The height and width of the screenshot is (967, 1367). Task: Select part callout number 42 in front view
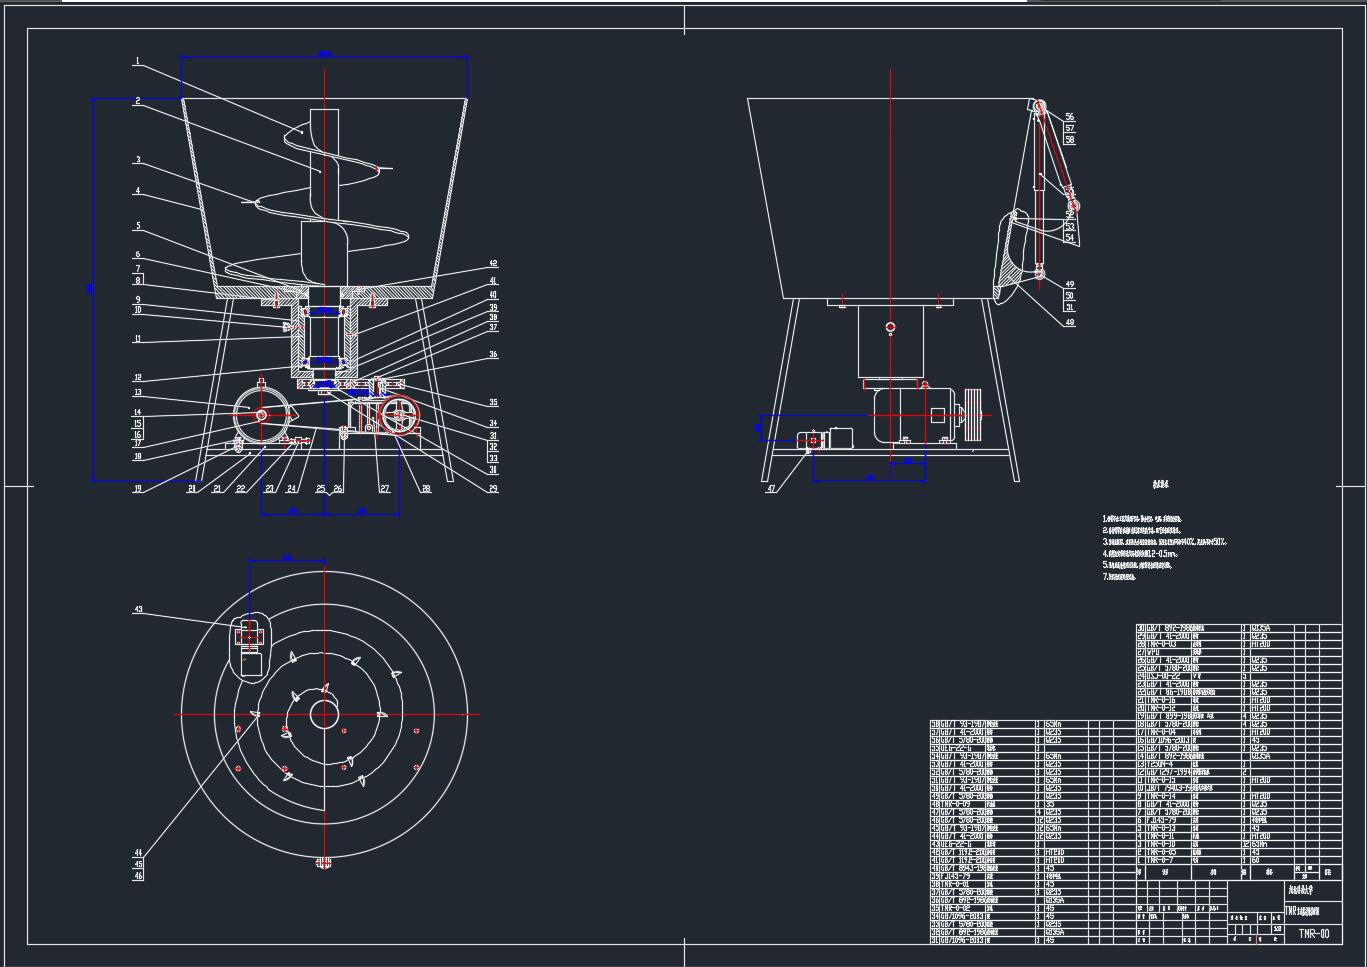[x=493, y=264]
